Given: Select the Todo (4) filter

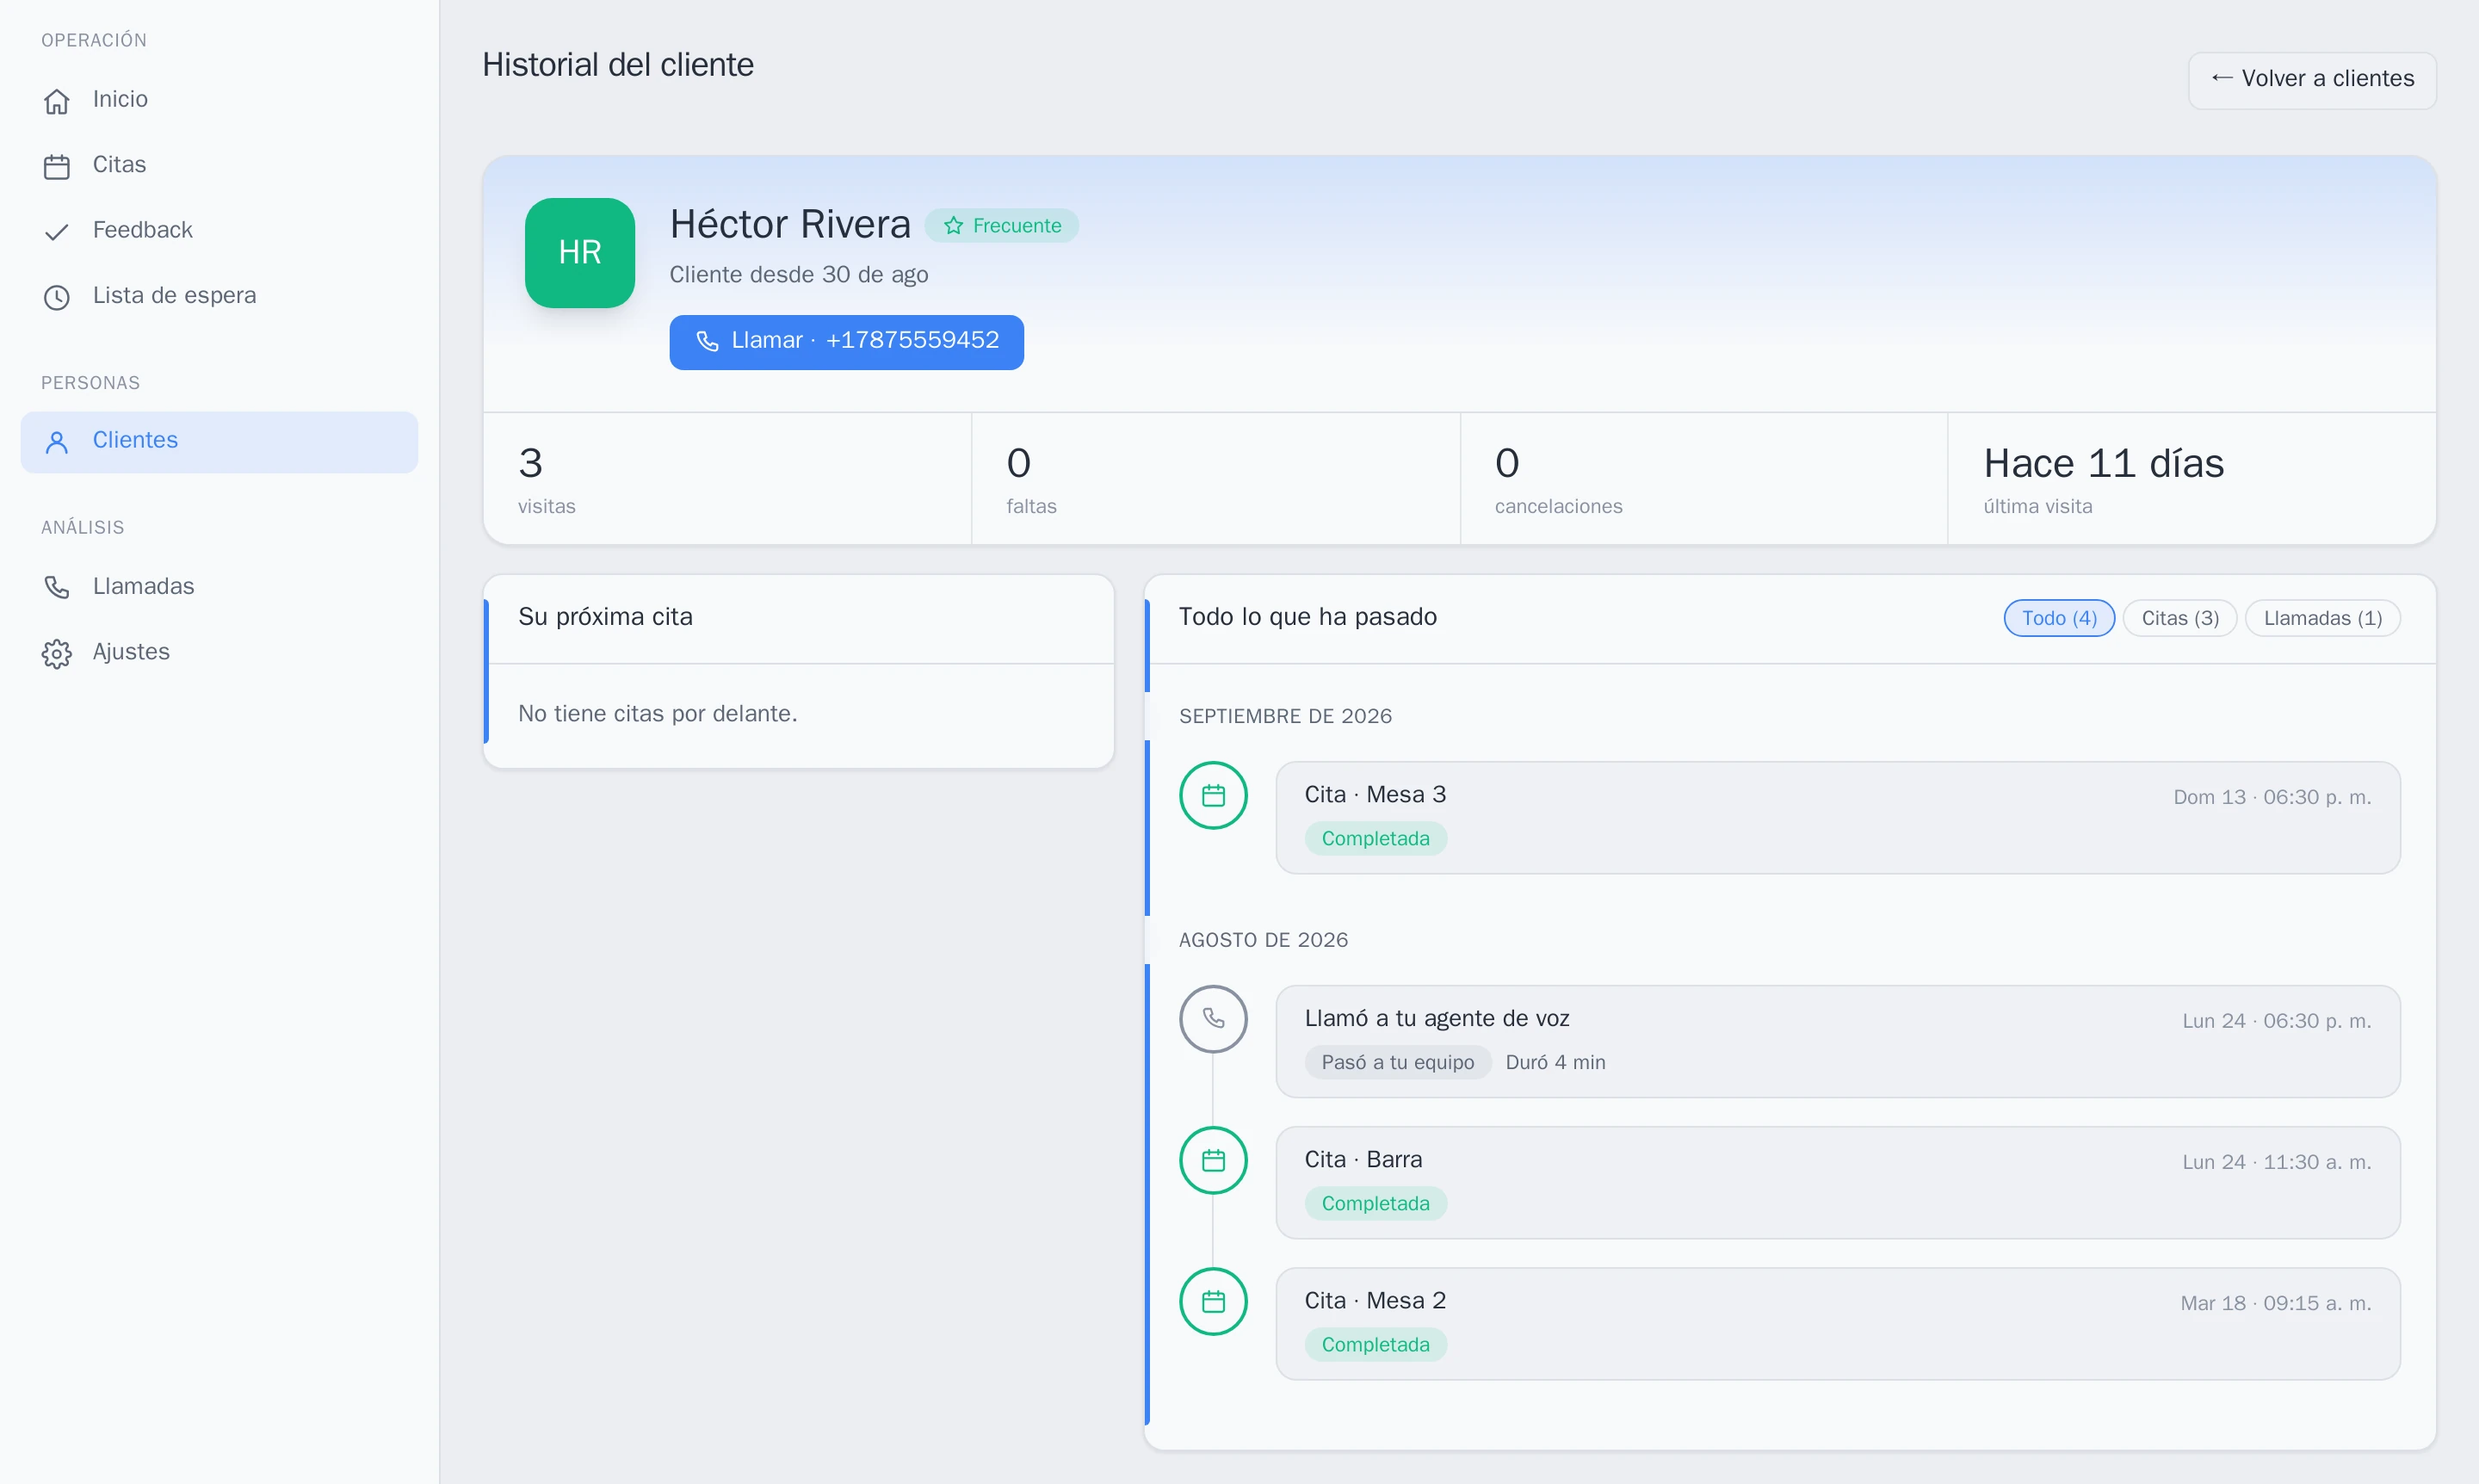Looking at the screenshot, I should 2059,618.
